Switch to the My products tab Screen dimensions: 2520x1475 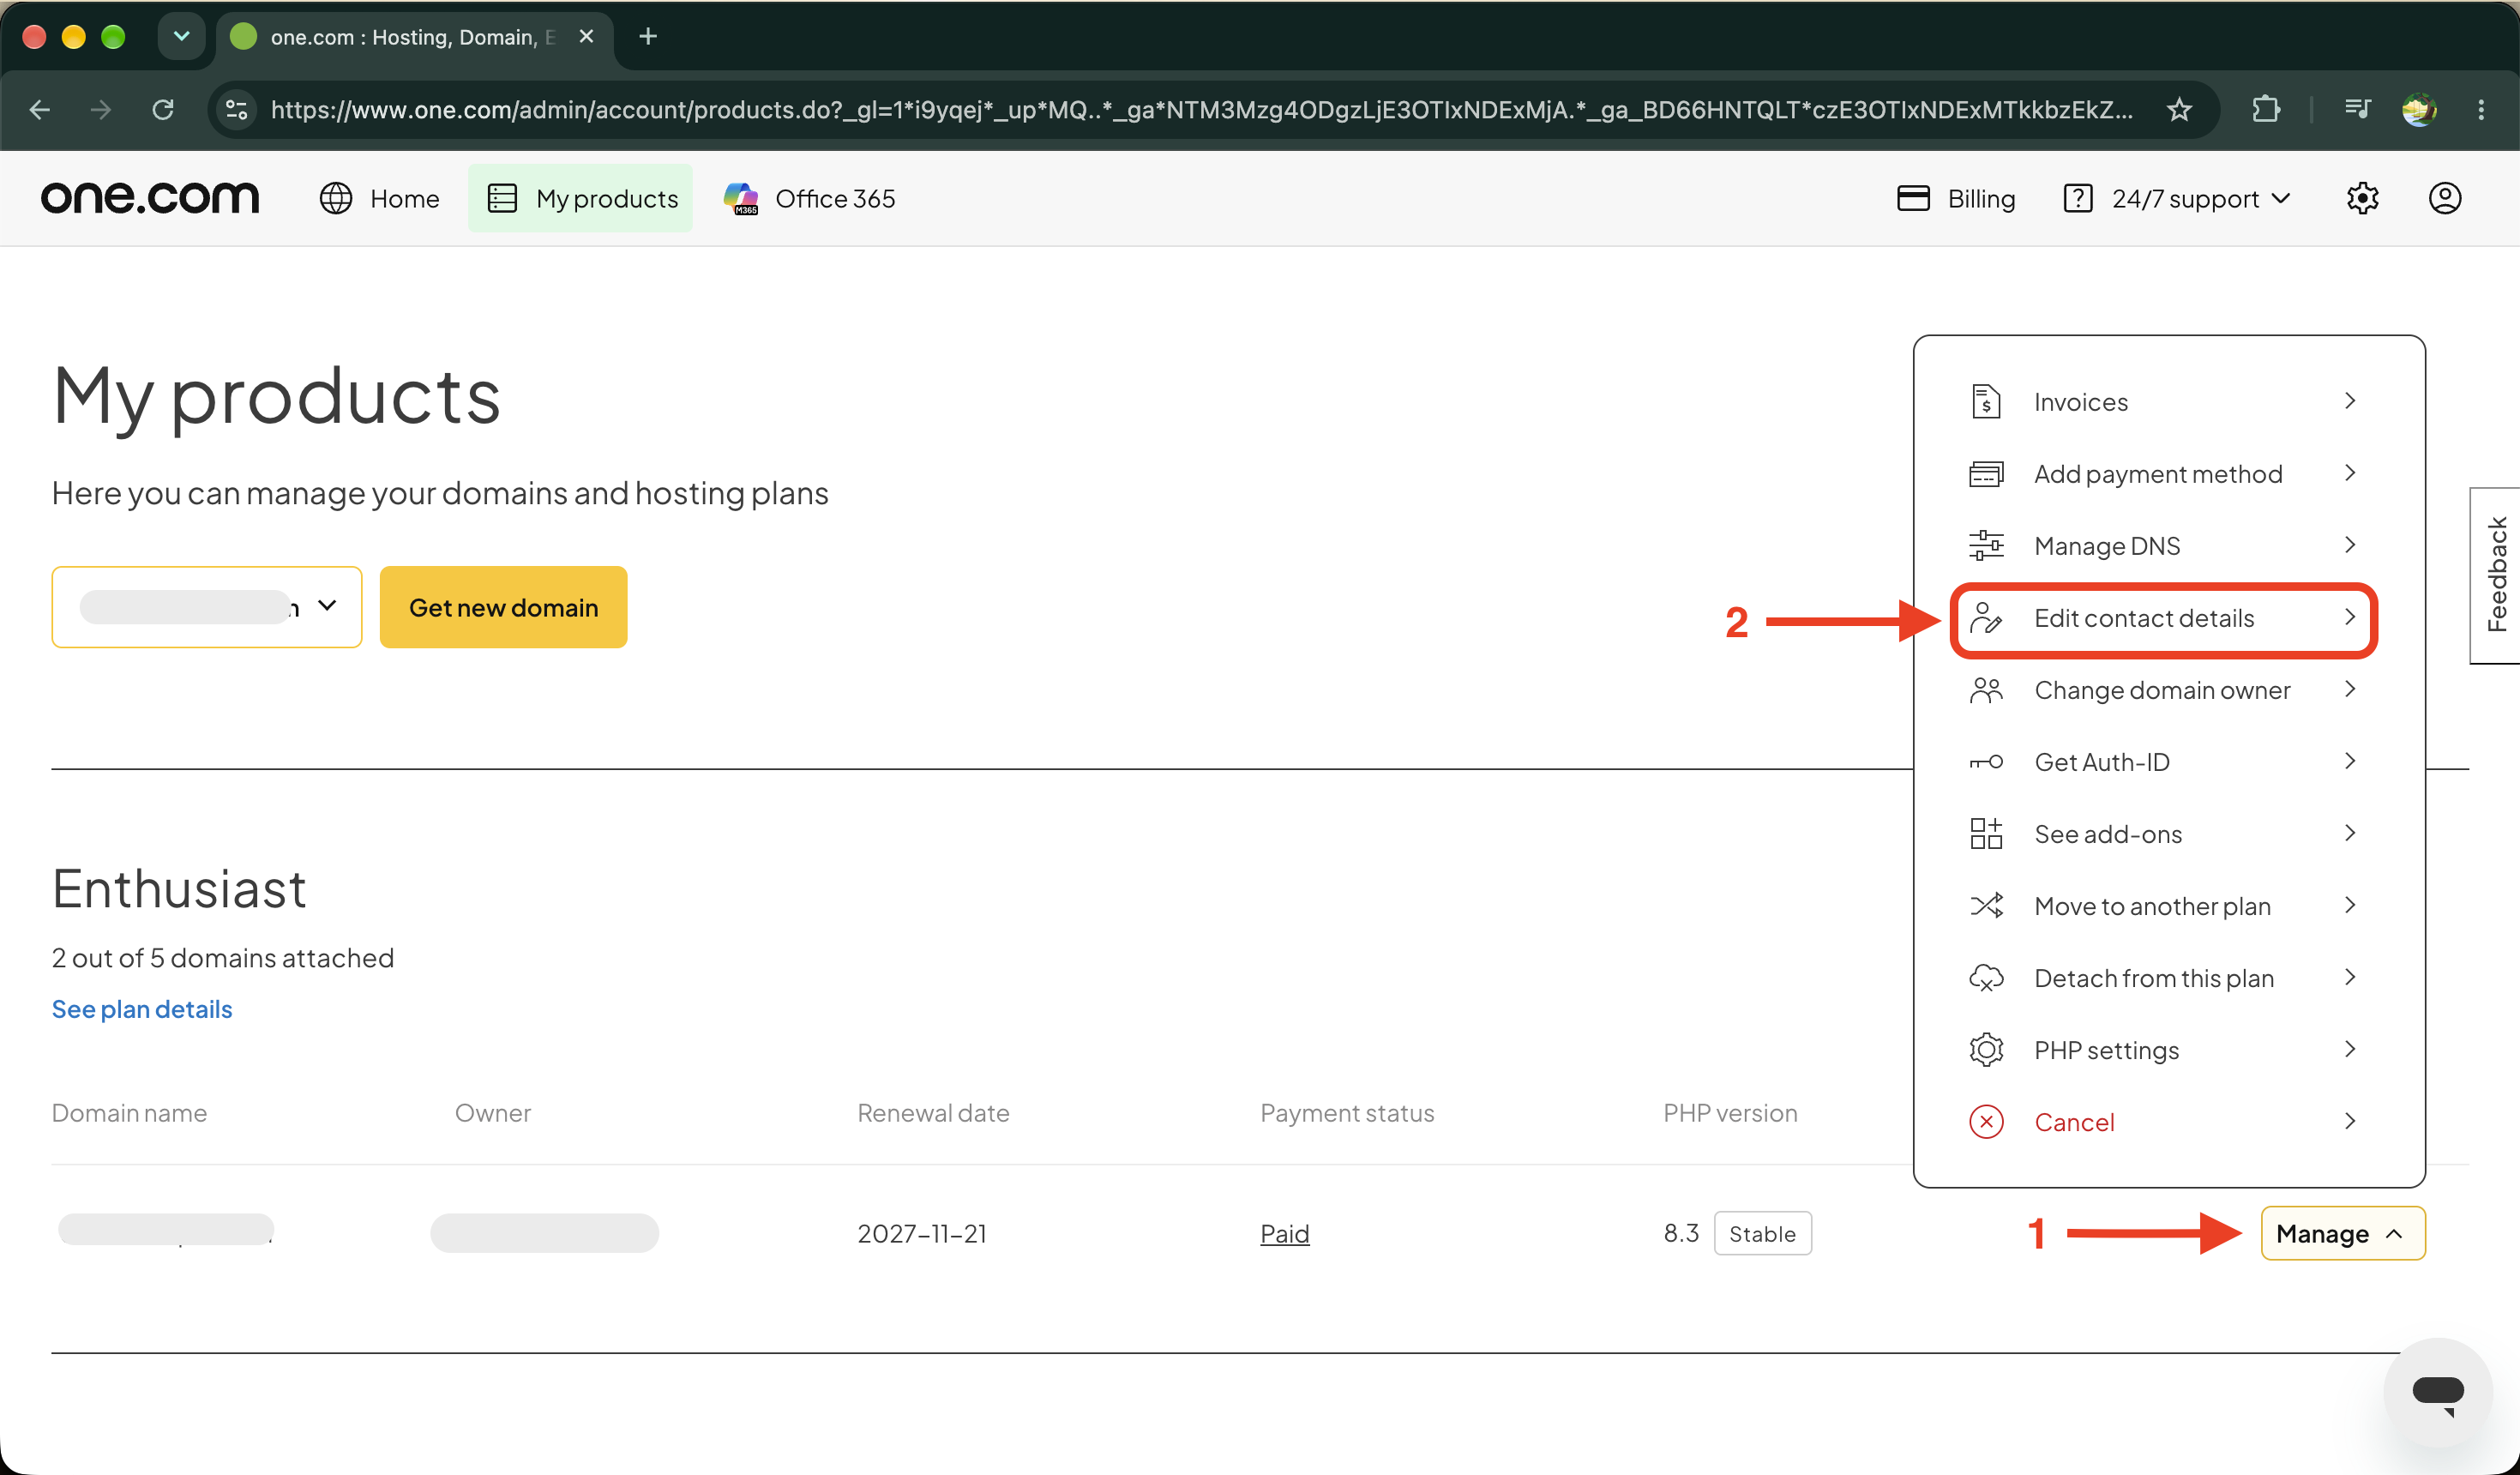[x=580, y=198]
